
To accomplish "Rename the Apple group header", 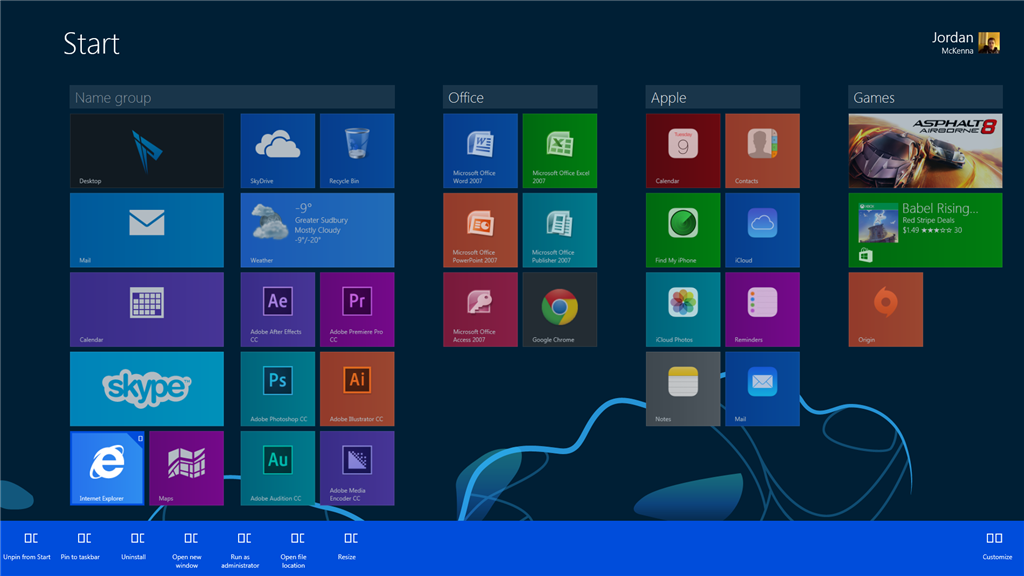I will [723, 97].
